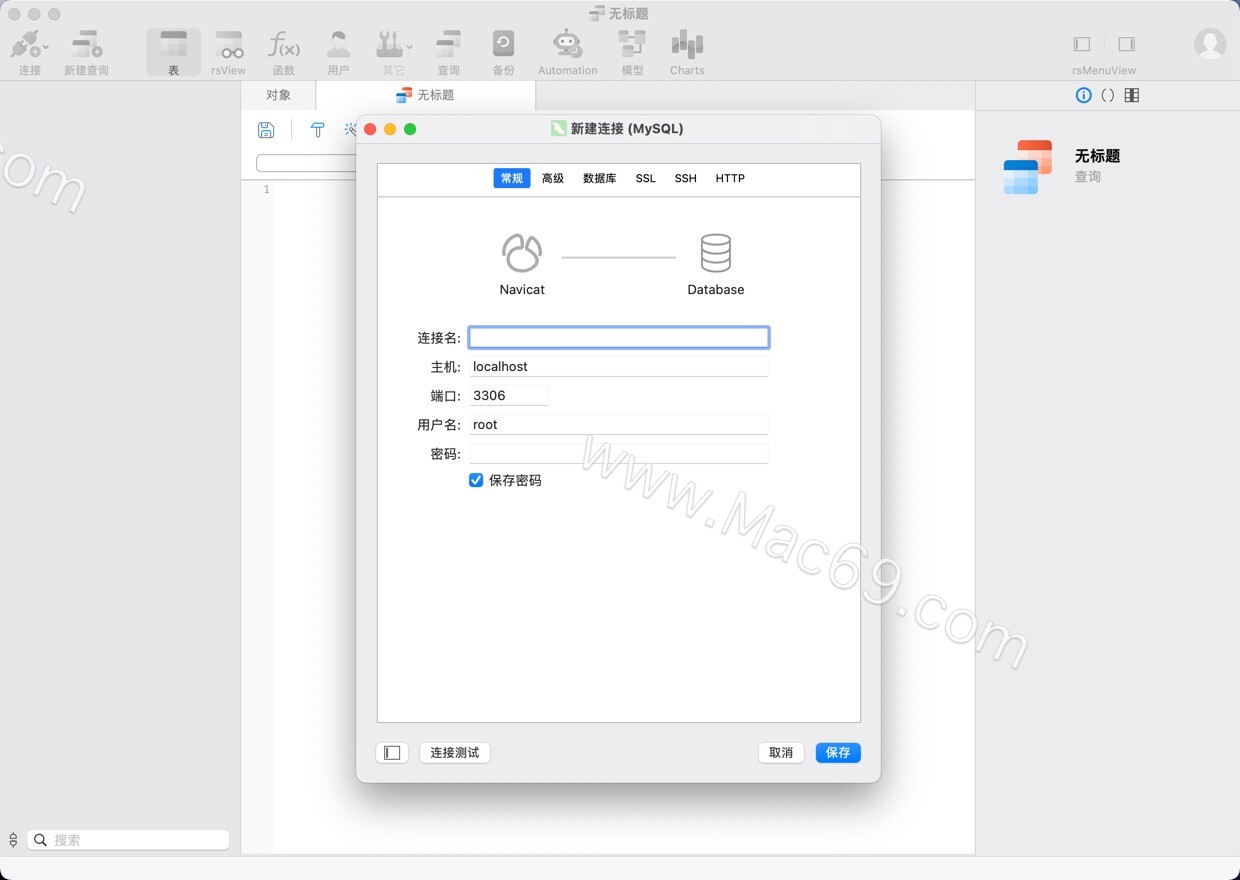
Task: Switch to the SSL tab
Action: (646, 178)
